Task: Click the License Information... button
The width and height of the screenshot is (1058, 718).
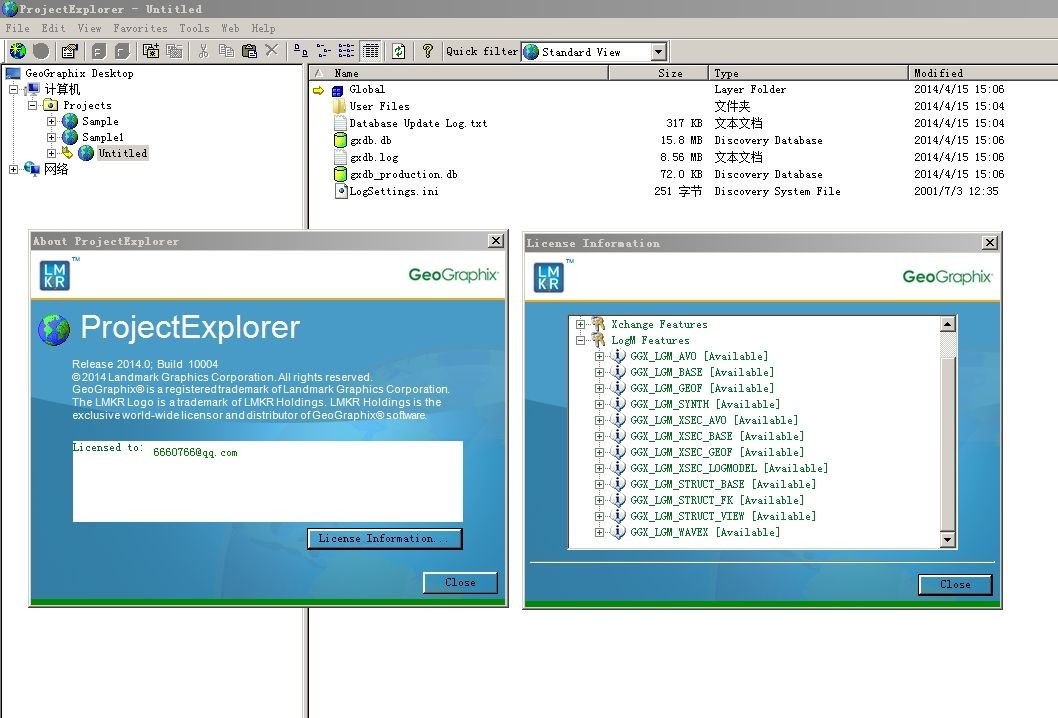Action: click(x=385, y=538)
